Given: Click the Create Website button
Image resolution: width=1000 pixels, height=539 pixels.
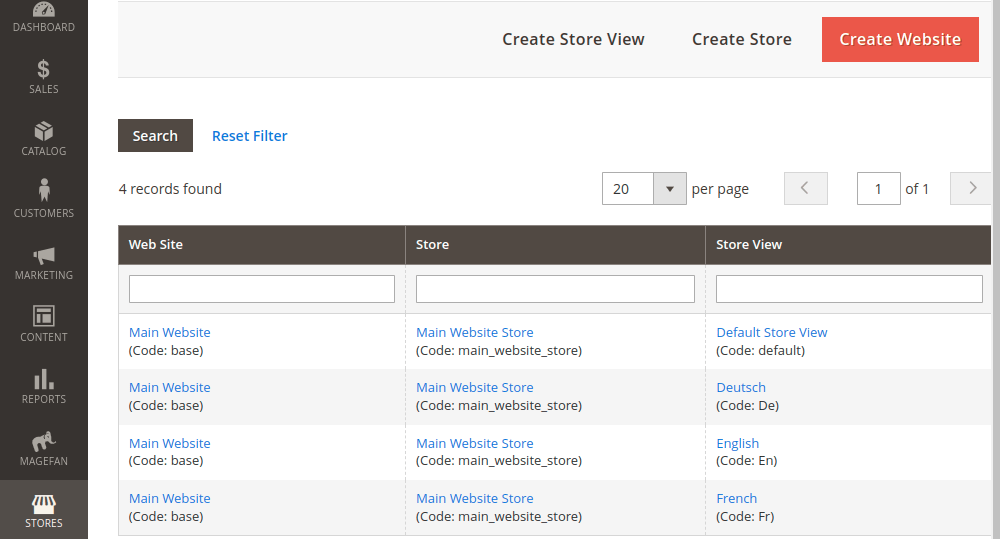Looking at the screenshot, I should click(x=900, y=39).
